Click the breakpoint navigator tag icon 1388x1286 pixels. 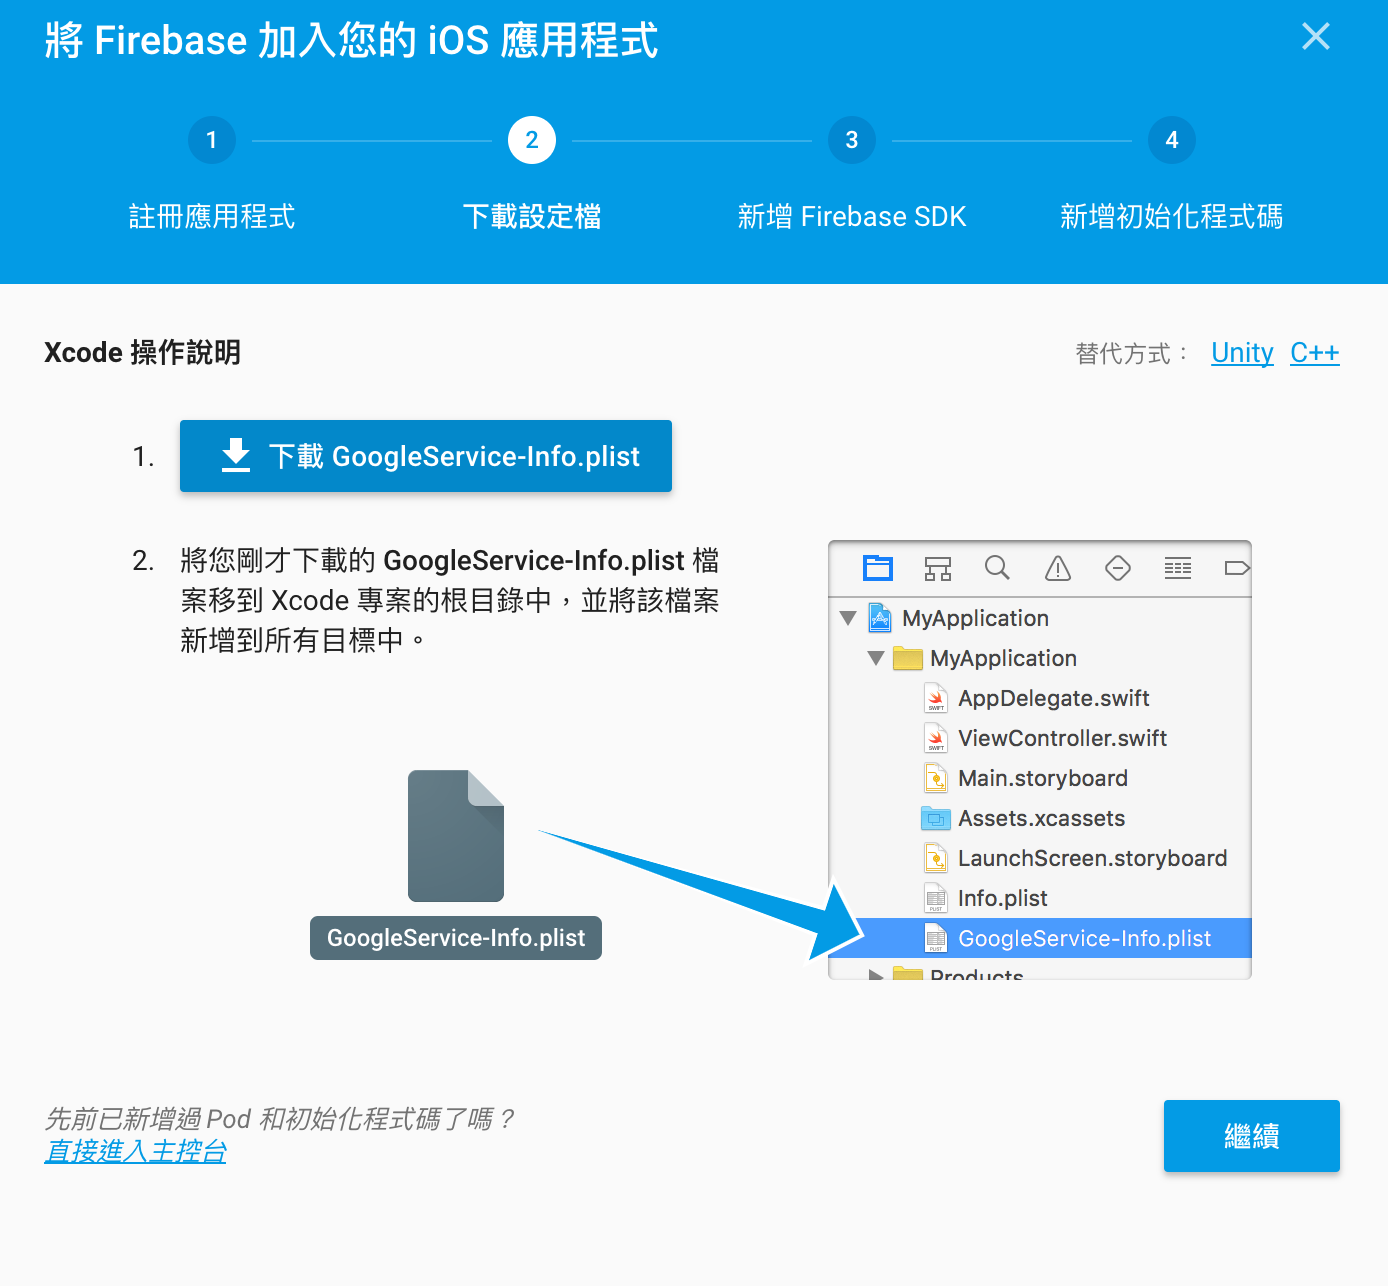[1236, 568]
